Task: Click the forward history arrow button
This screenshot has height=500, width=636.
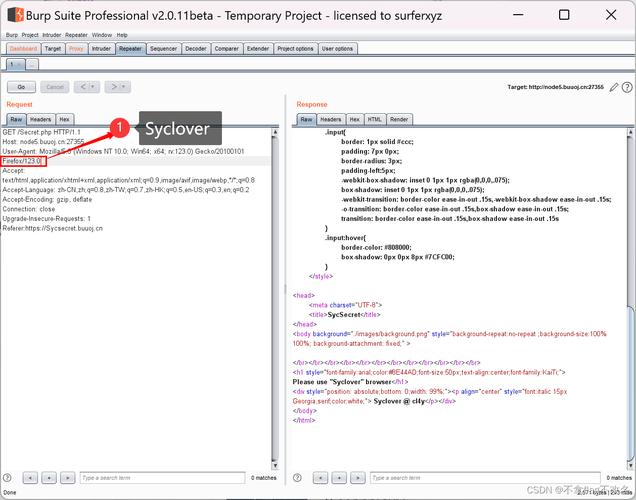Action: (x=114, y=87)
